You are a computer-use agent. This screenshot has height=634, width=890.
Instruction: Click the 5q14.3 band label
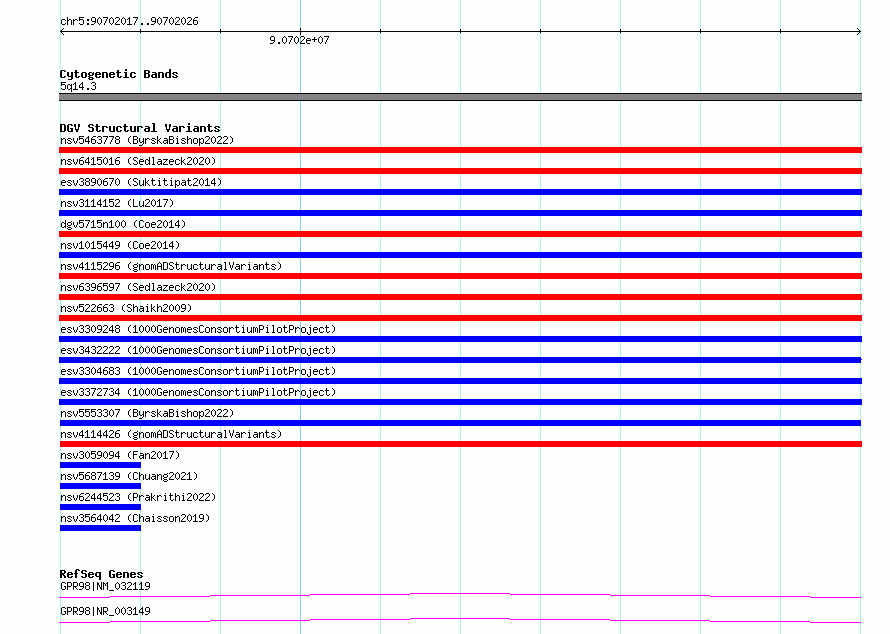78,86
